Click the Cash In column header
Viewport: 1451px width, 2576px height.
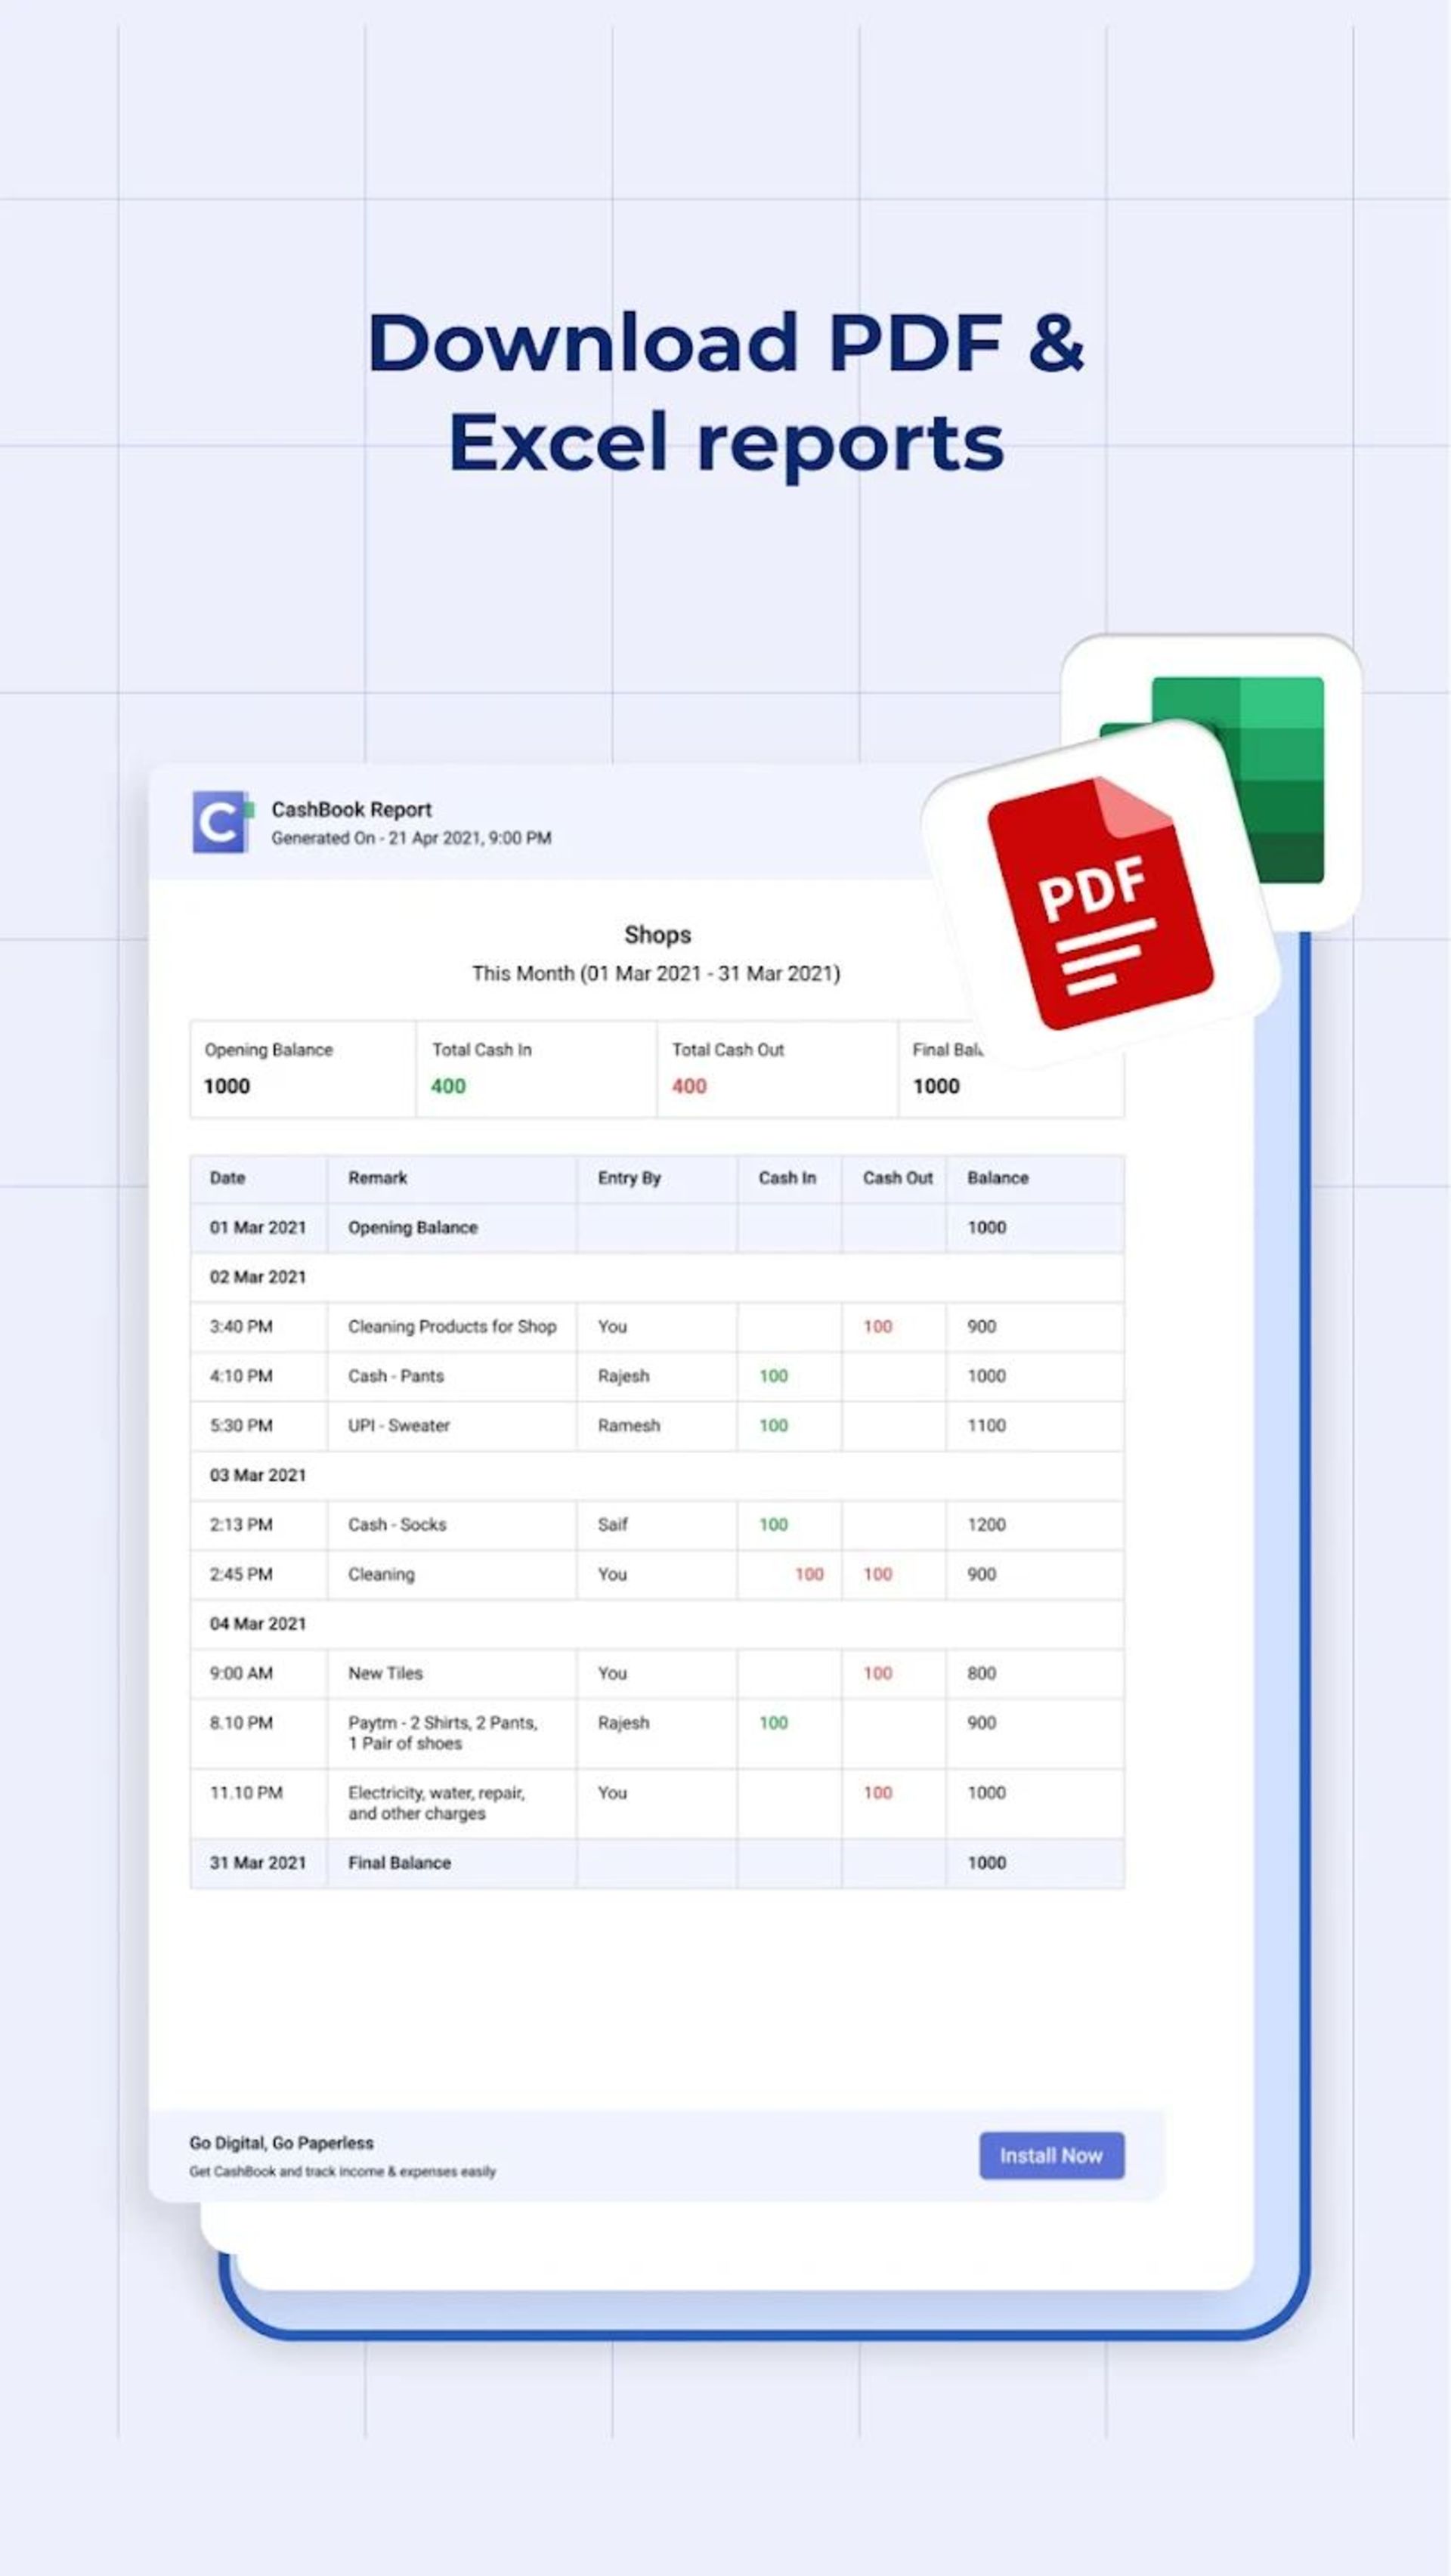[x=787, y=1177]
